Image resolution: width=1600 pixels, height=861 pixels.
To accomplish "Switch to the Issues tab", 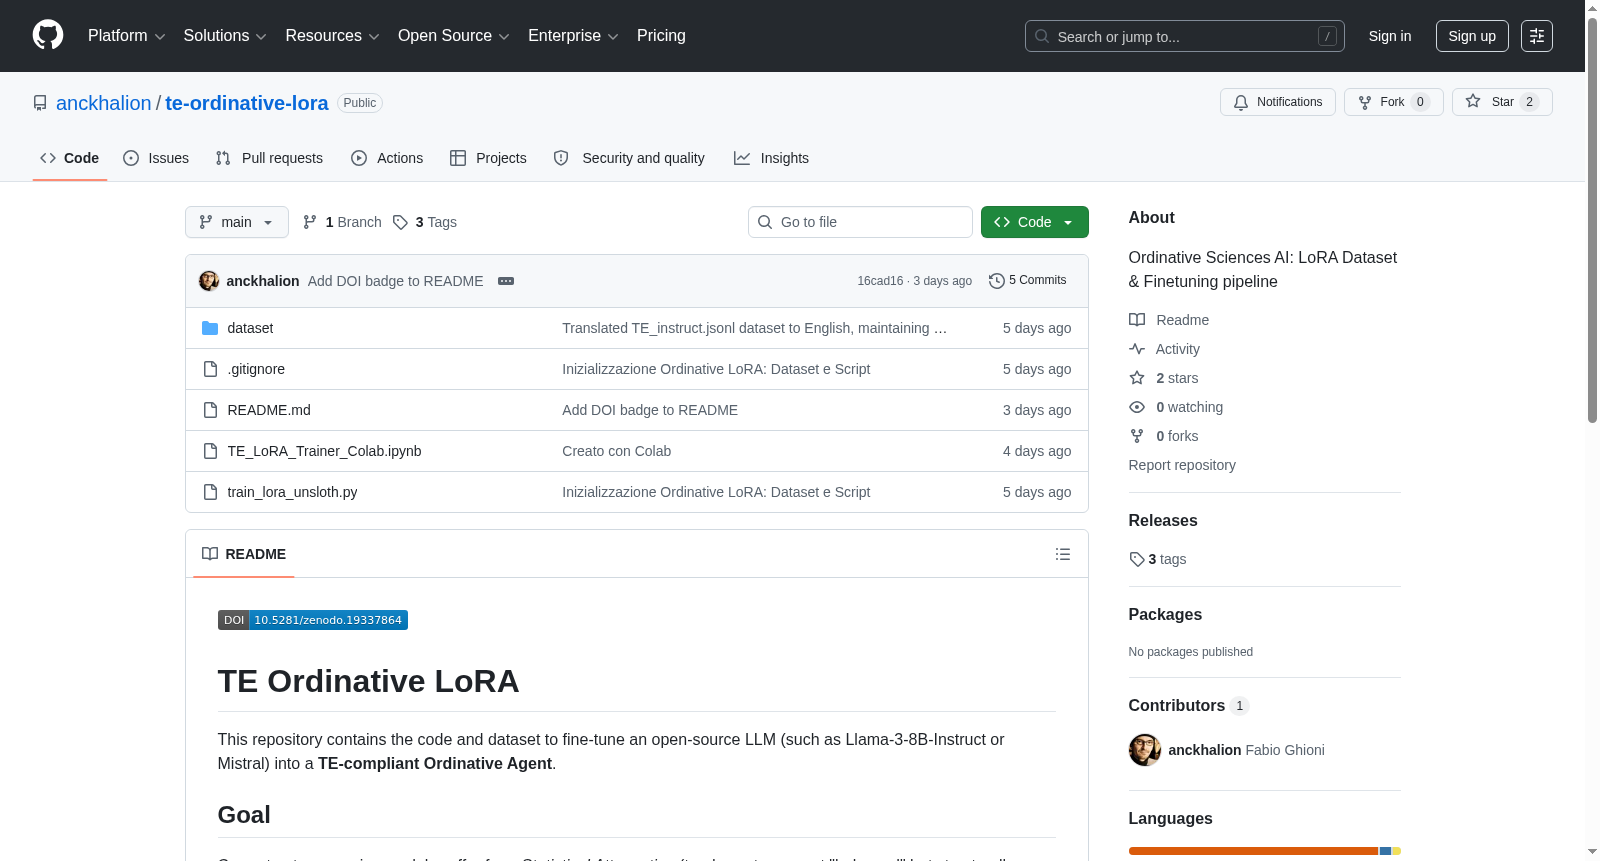I will [x=156, y=158].
